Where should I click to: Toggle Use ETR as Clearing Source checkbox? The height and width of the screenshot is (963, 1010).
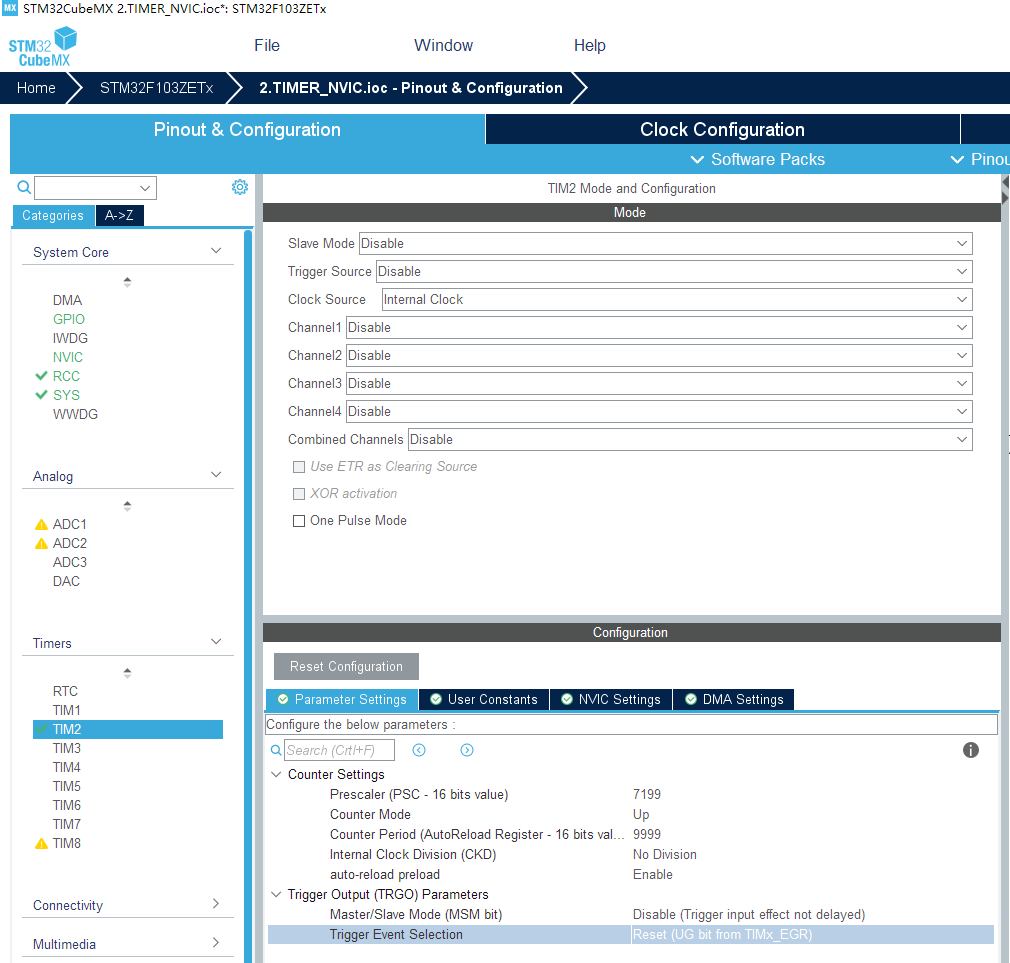299,467
